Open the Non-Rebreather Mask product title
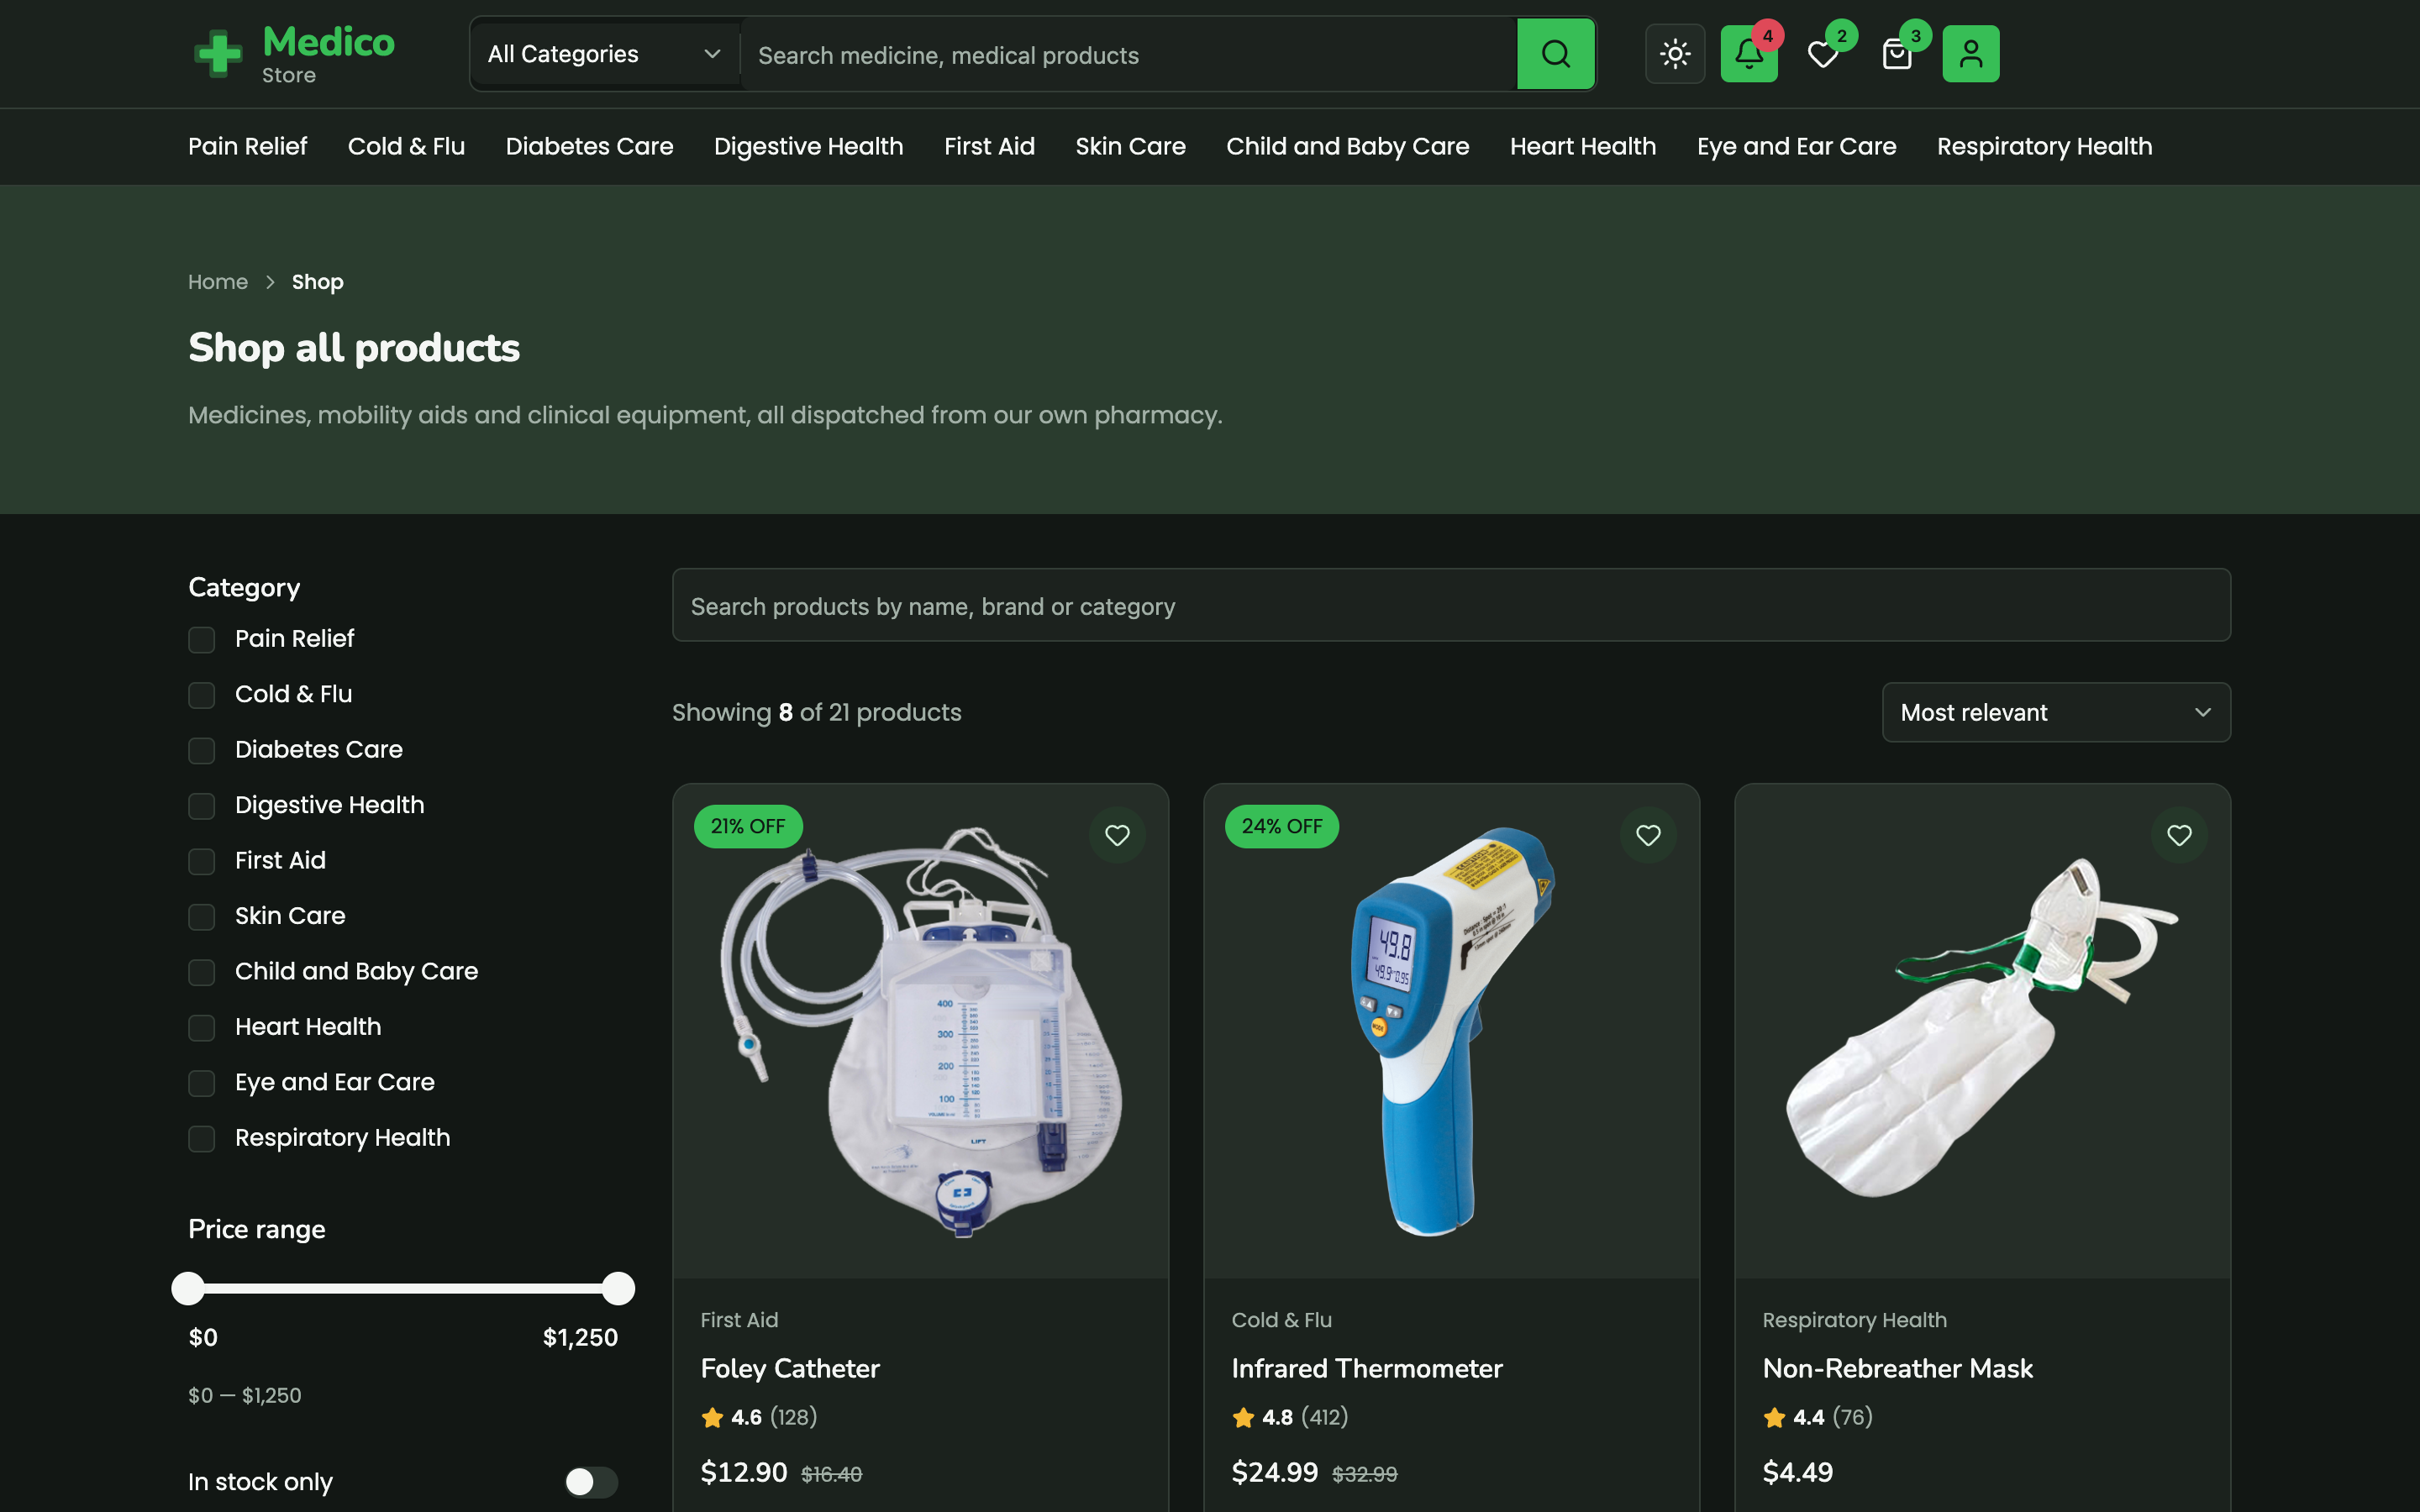Viewport: 2420px width, 1512px height. [1897, 1368]
